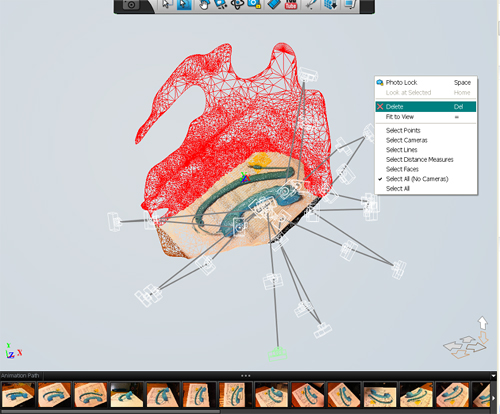Activate the highlighted selection arrow tool
Viewport: 500px width, 414px height.
[x=184, y=5]
